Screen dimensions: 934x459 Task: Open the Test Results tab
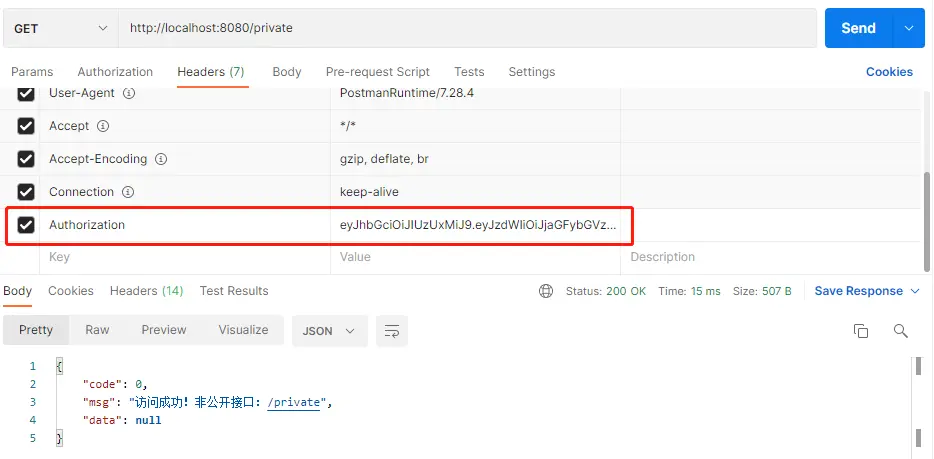click(234, 291)
